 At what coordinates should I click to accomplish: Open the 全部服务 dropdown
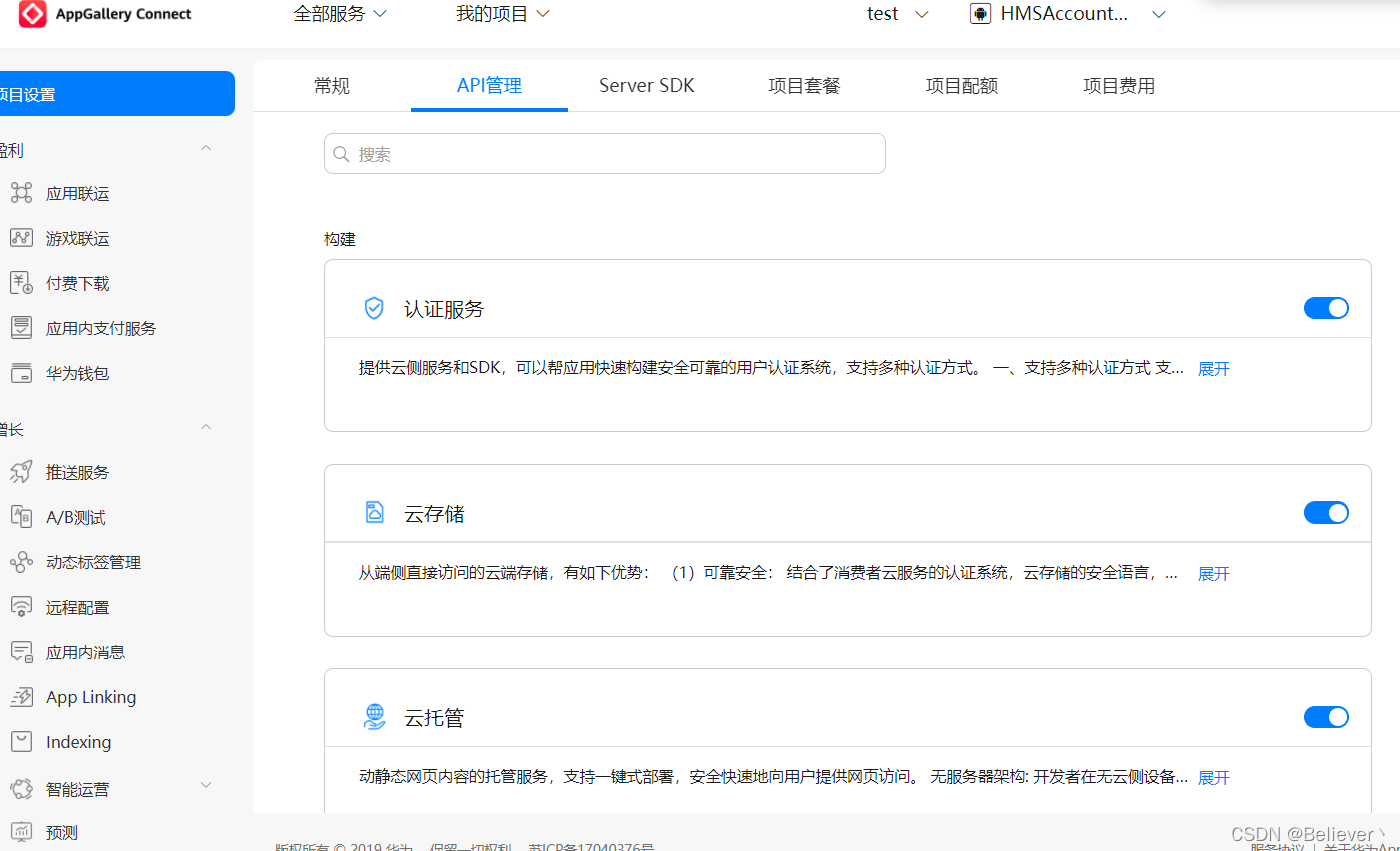coord(340,14)
